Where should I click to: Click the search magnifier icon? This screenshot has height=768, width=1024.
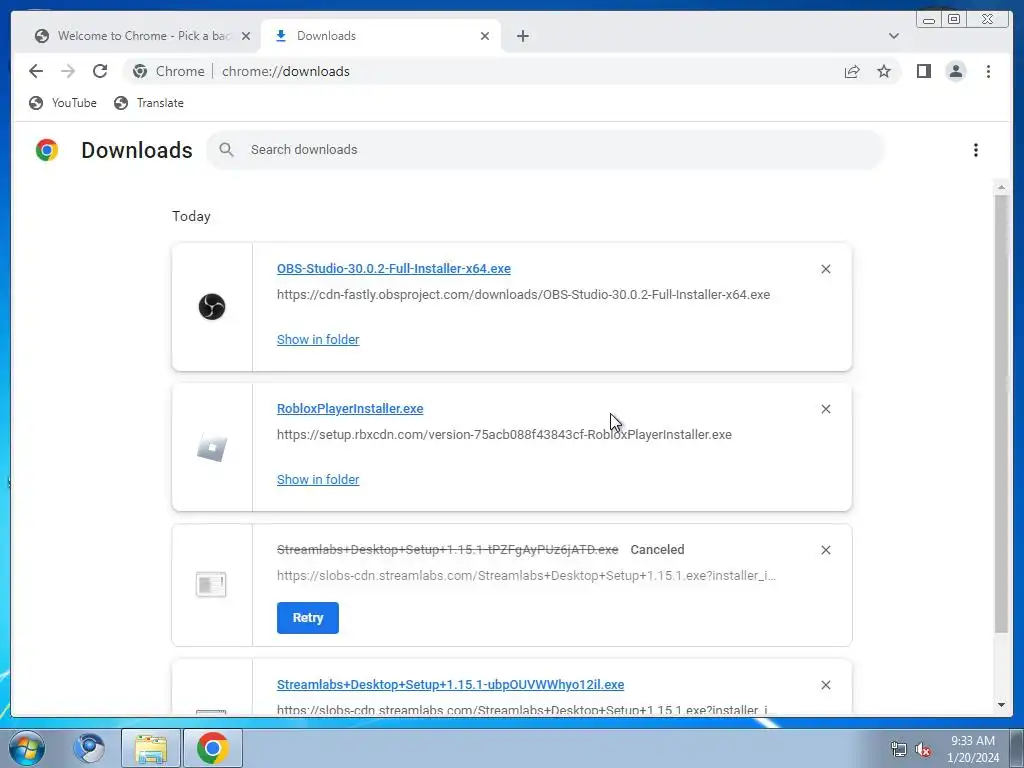226,150
